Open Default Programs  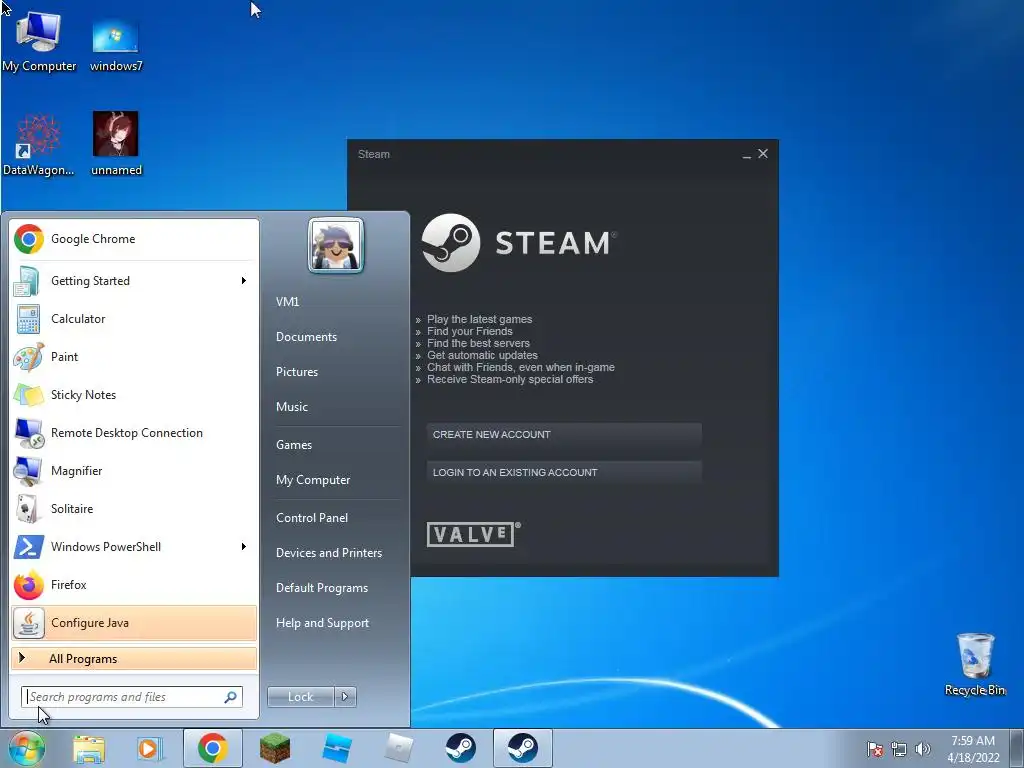pyautogui.click(x=322, y=588)
